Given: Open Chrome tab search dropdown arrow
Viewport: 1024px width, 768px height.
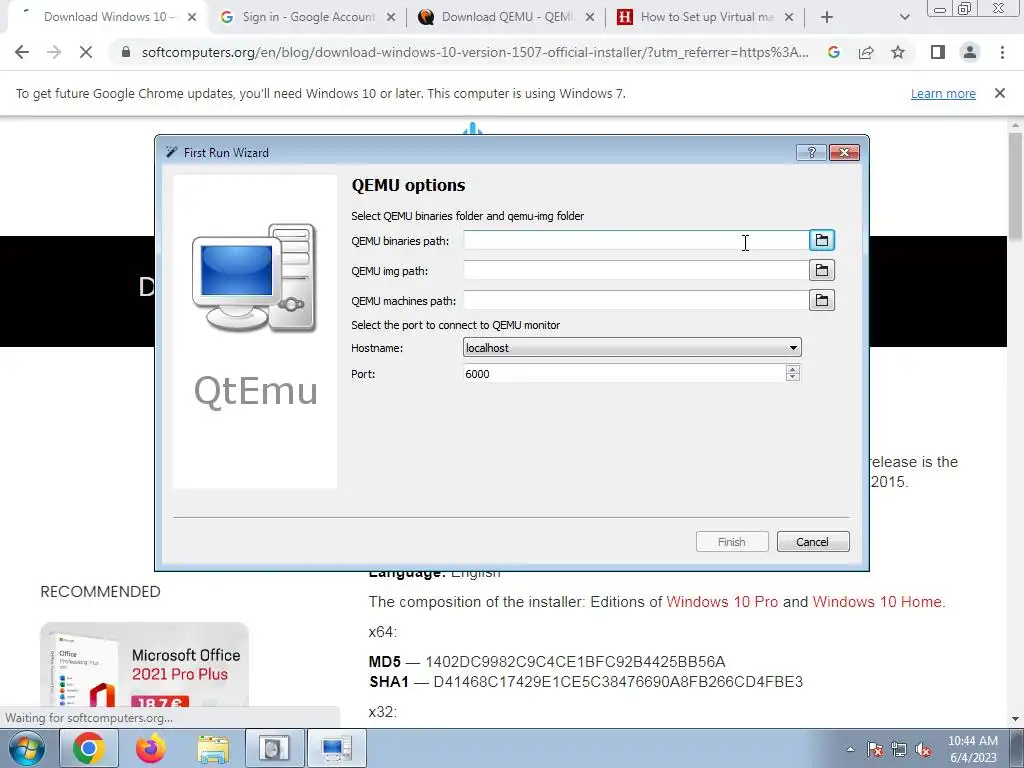Looking at the screenshot, I should pos(904,18).
